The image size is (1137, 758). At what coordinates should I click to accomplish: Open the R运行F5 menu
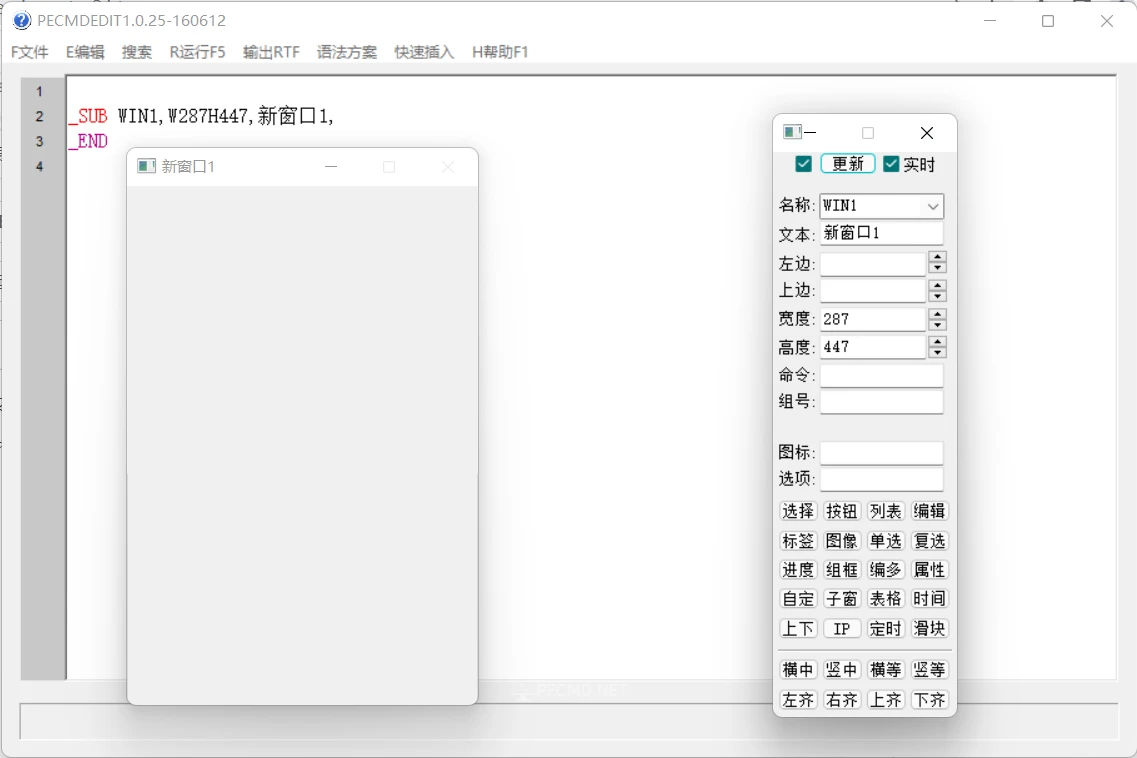tap(197, 52)
